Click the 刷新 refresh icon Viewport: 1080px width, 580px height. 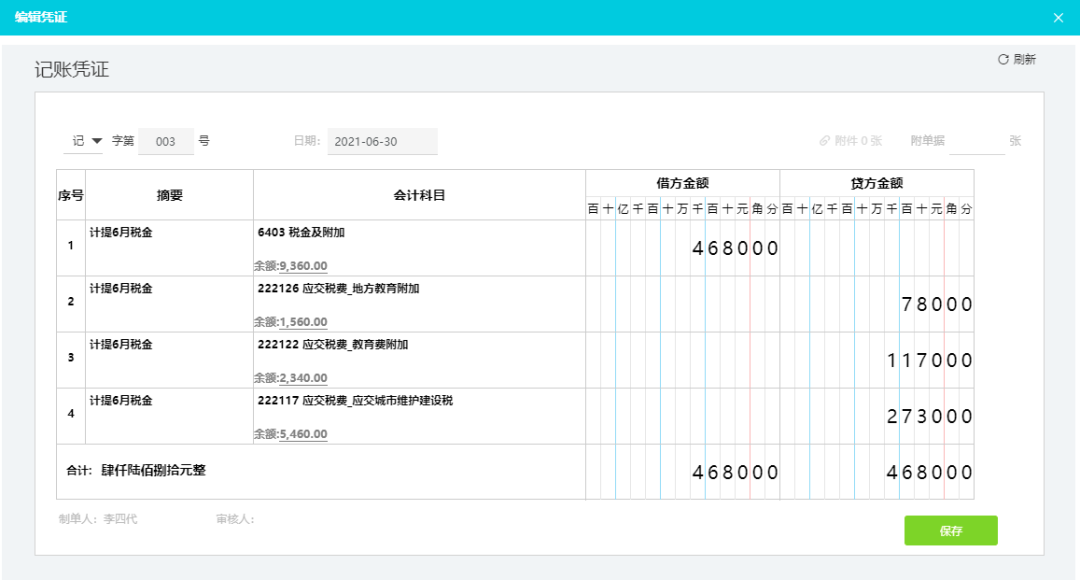pos(1002,58)
